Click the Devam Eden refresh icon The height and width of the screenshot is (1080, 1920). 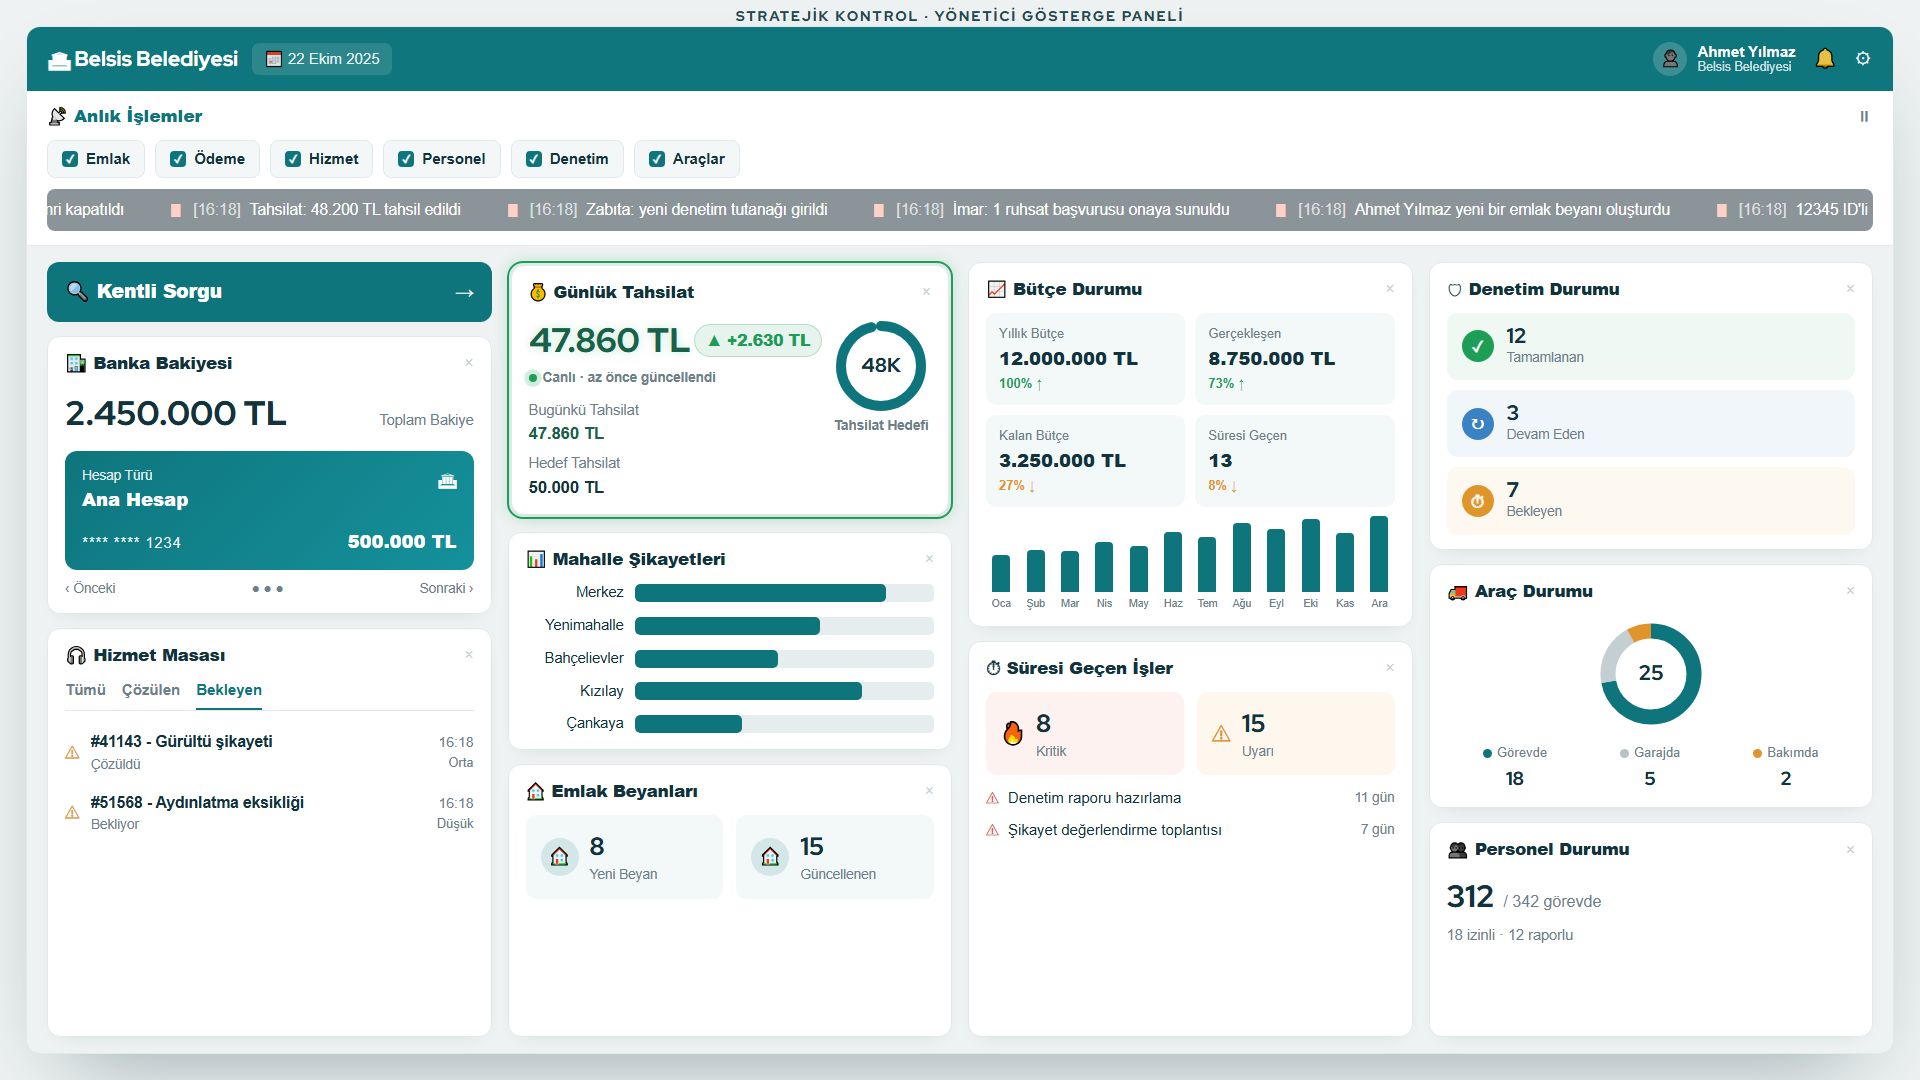[x=1477, y=424]
